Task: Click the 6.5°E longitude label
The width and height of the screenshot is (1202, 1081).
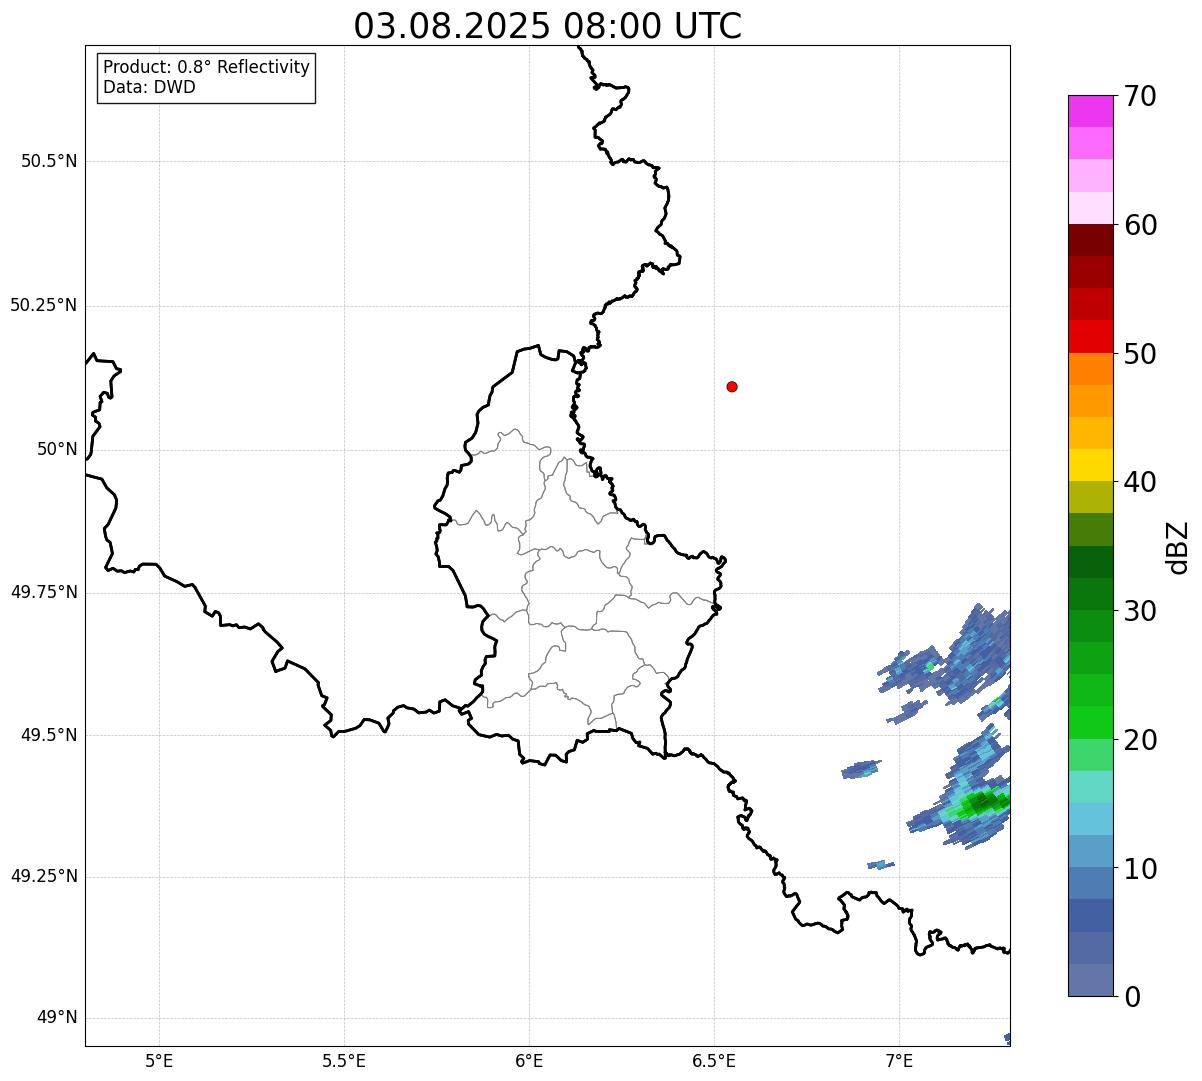Action: 714,1060
